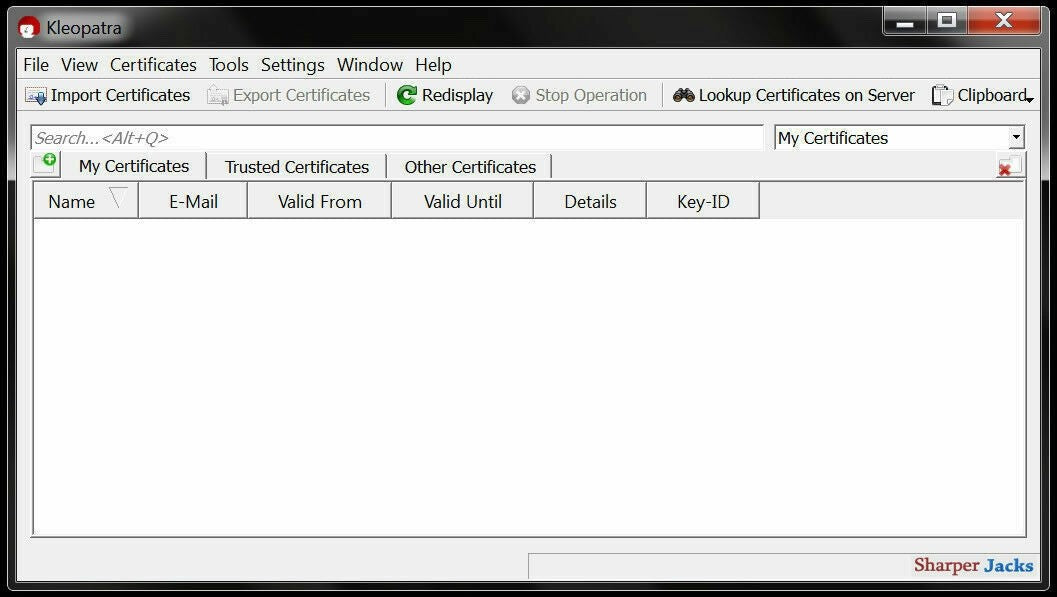Open the Settings menu

(292, 64)
